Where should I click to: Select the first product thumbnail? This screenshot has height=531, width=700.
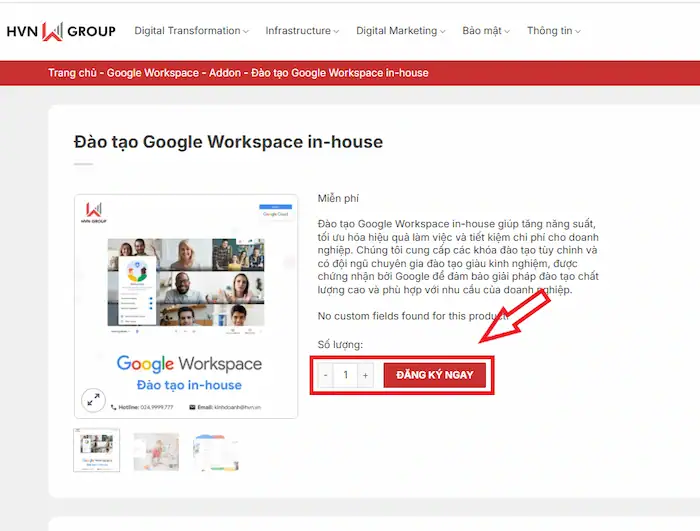tap(97, 451)
